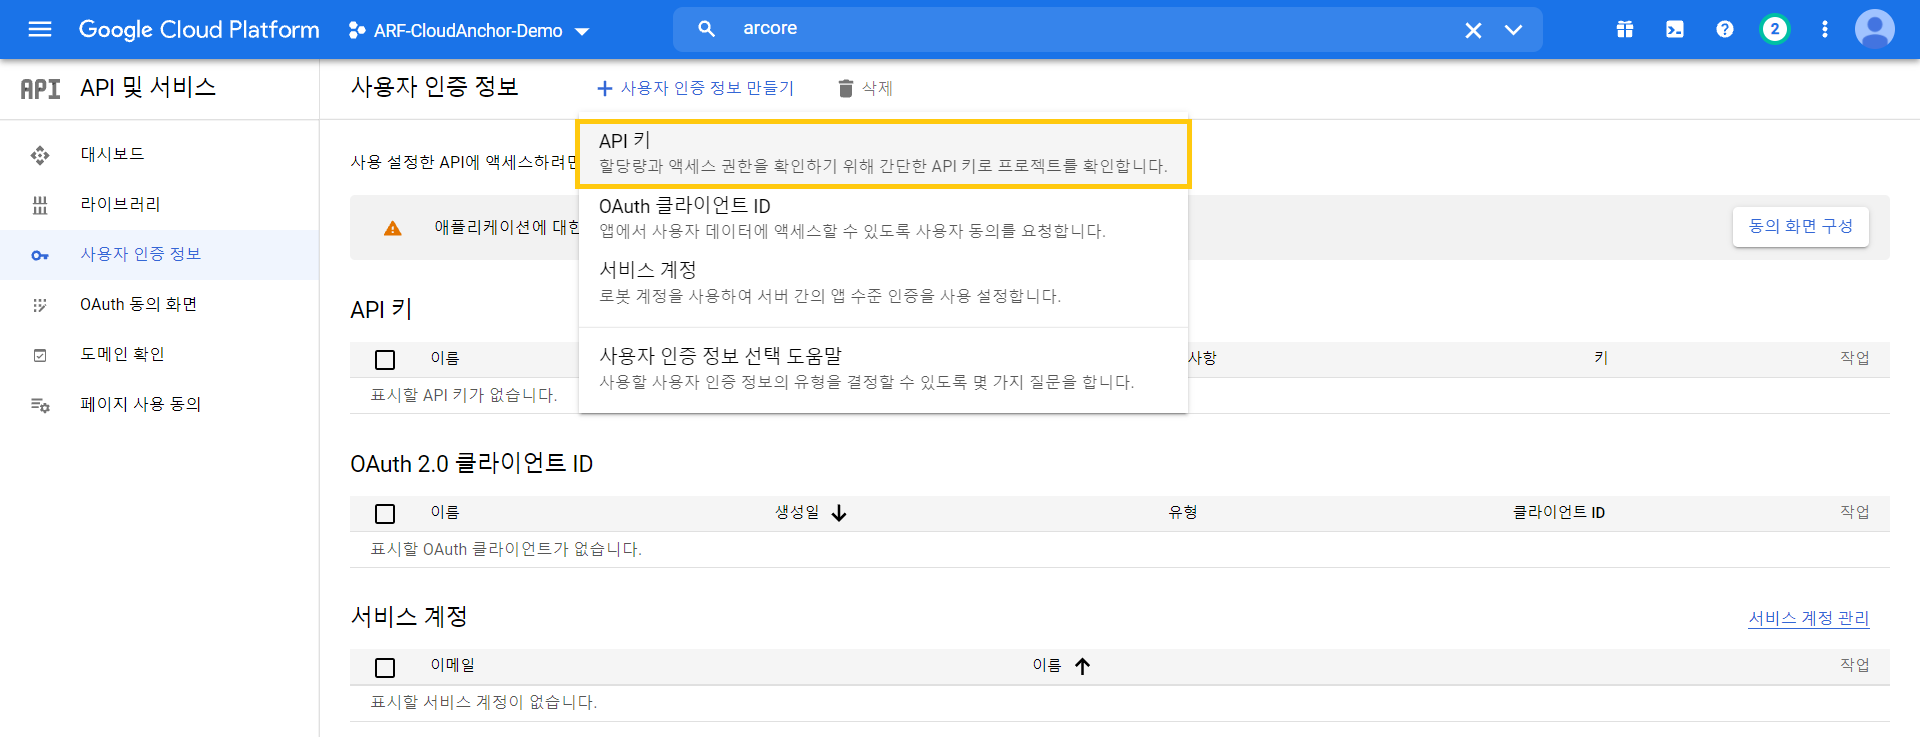This screenshot has width=1920, height=737.
Task: Click 유형 column header
Action: pyautogui.click(x=1183, y=513)
